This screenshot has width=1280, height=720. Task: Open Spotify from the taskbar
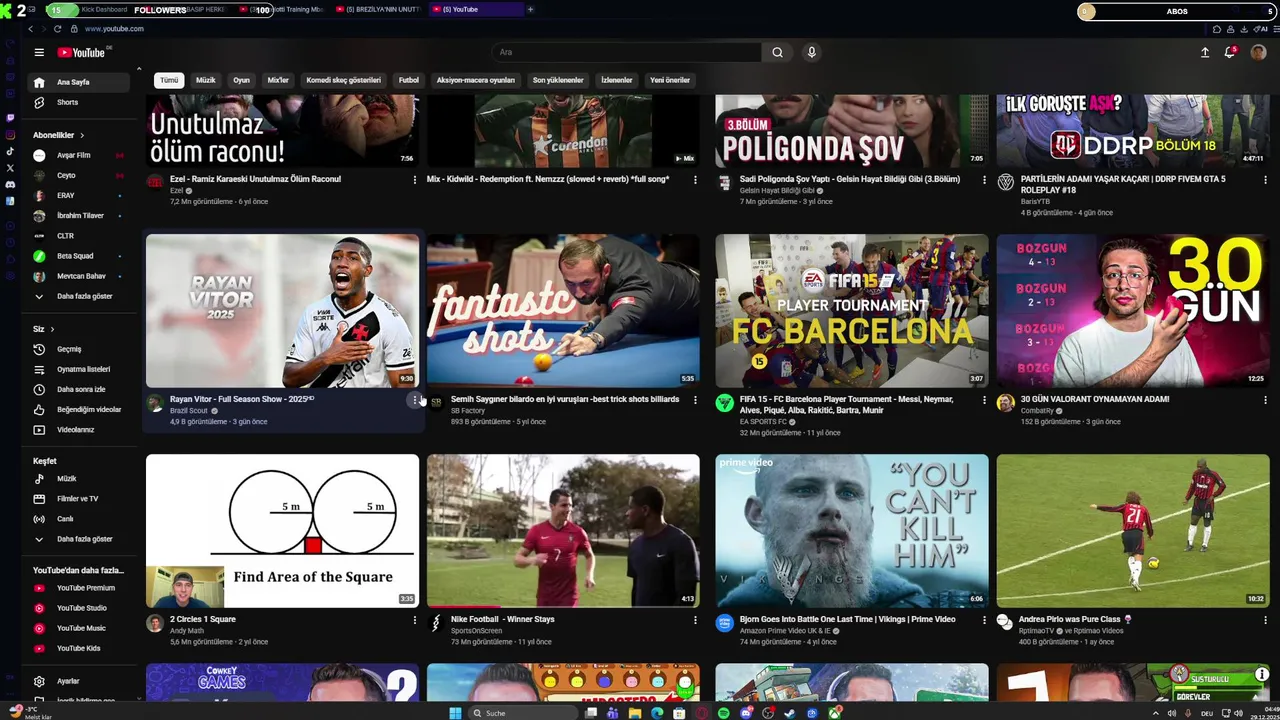tap(724, 713)
